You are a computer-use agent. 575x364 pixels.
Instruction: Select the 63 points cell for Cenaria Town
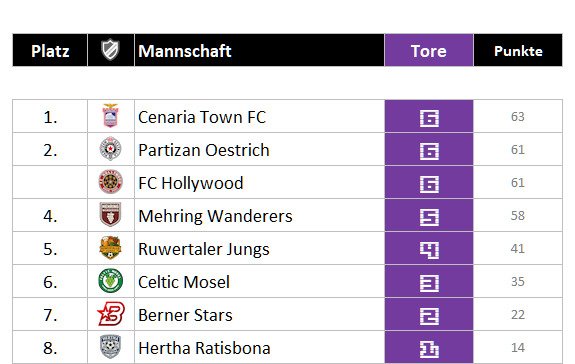(518, 116)
